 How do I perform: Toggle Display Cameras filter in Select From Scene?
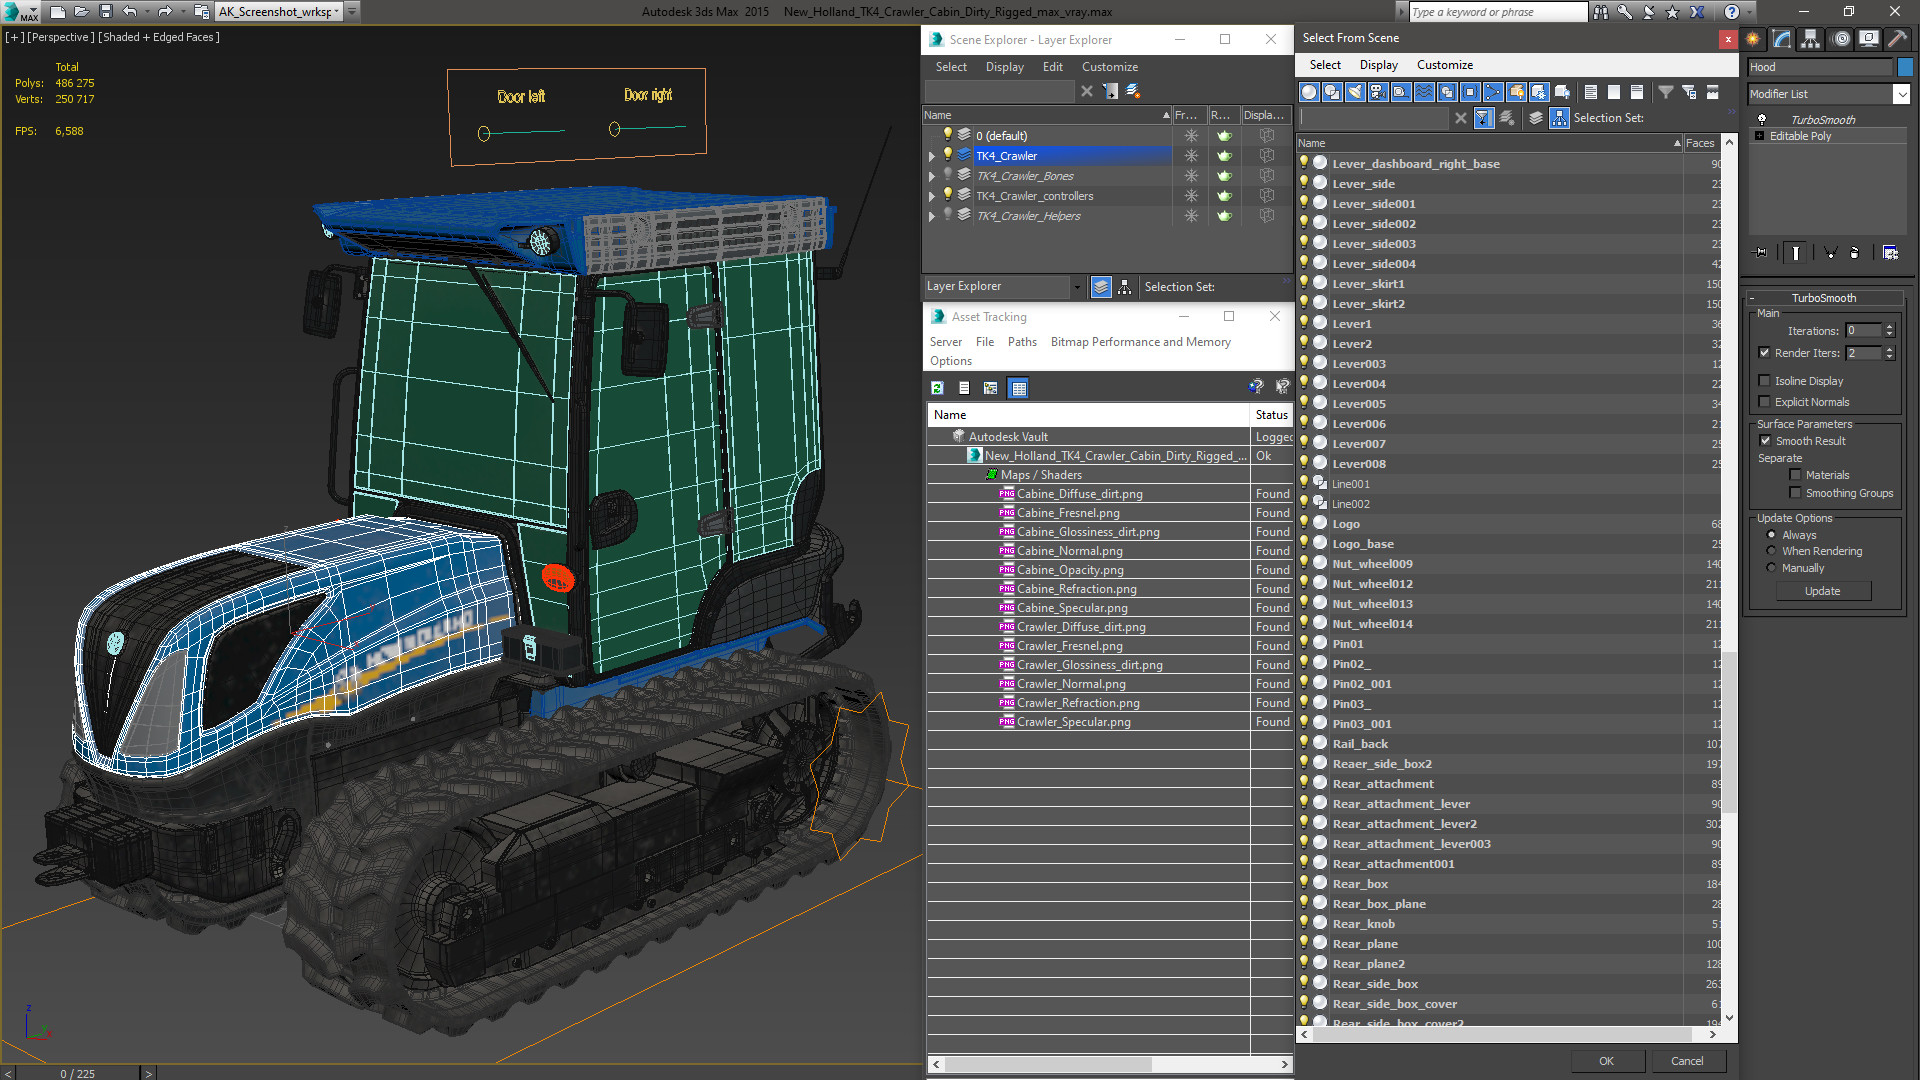[1378, 92]
